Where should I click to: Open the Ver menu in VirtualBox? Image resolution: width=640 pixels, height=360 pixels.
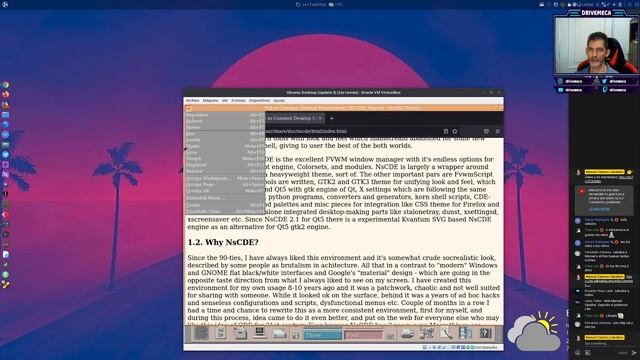pyautogui.click(x=225, y=100)
